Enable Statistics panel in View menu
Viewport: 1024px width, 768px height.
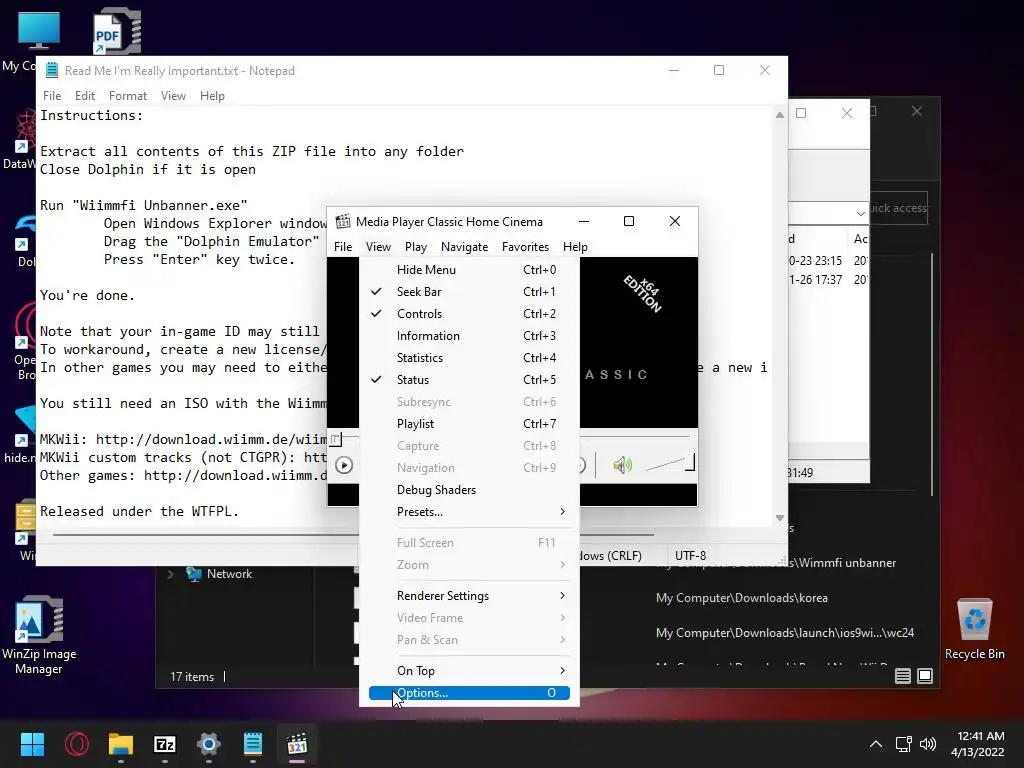click(469, 358)
